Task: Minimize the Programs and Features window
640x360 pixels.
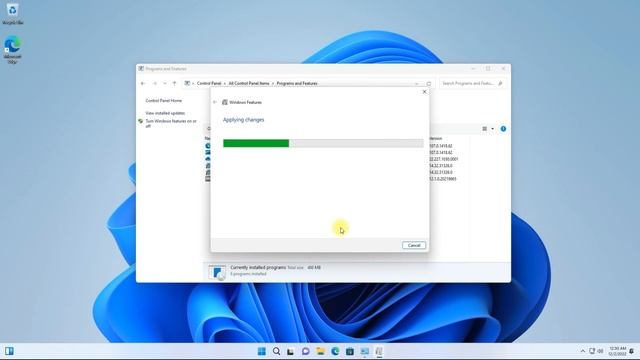Action: (473, 69)
